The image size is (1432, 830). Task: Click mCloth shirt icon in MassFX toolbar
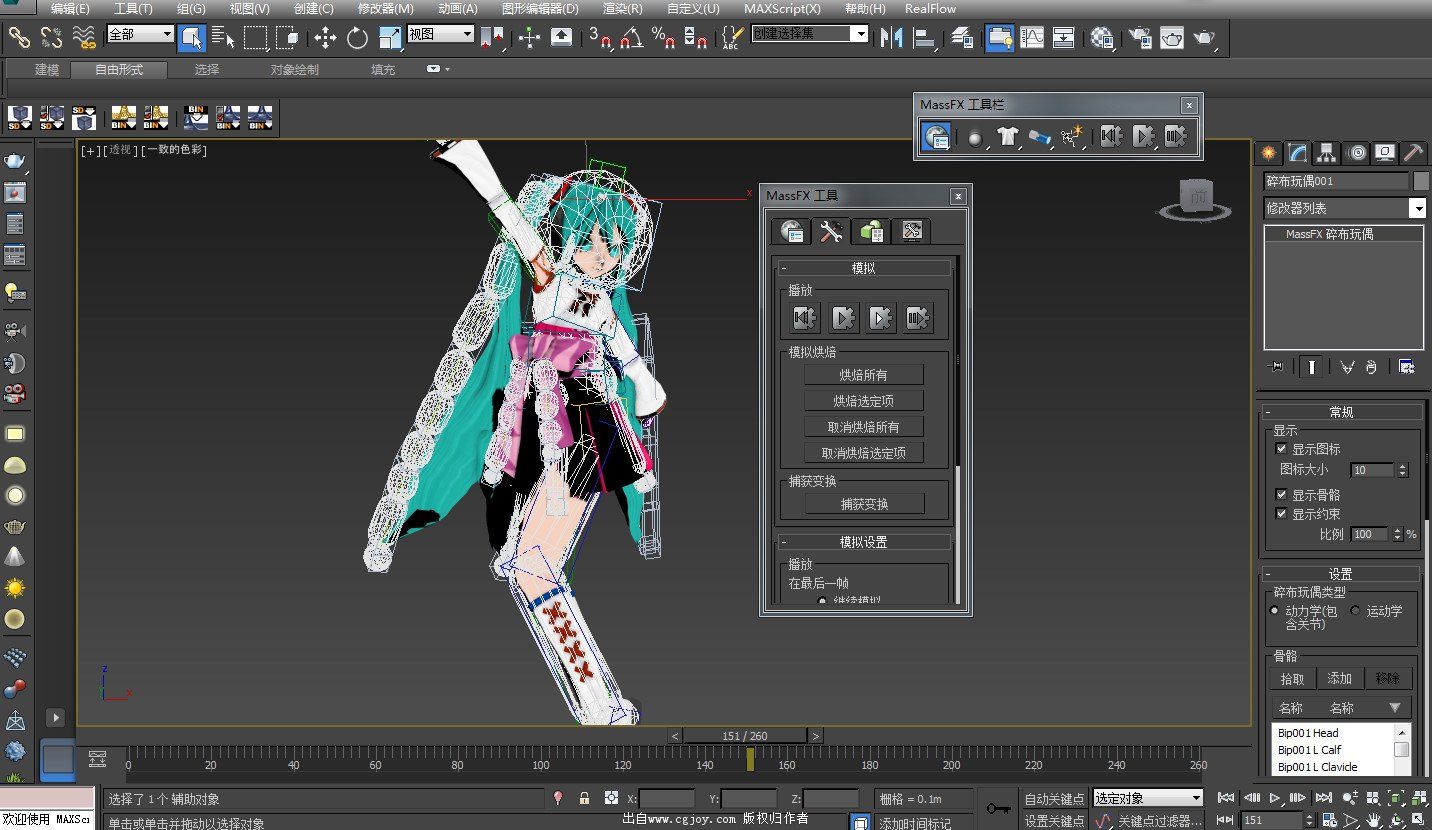(1007, 138)
